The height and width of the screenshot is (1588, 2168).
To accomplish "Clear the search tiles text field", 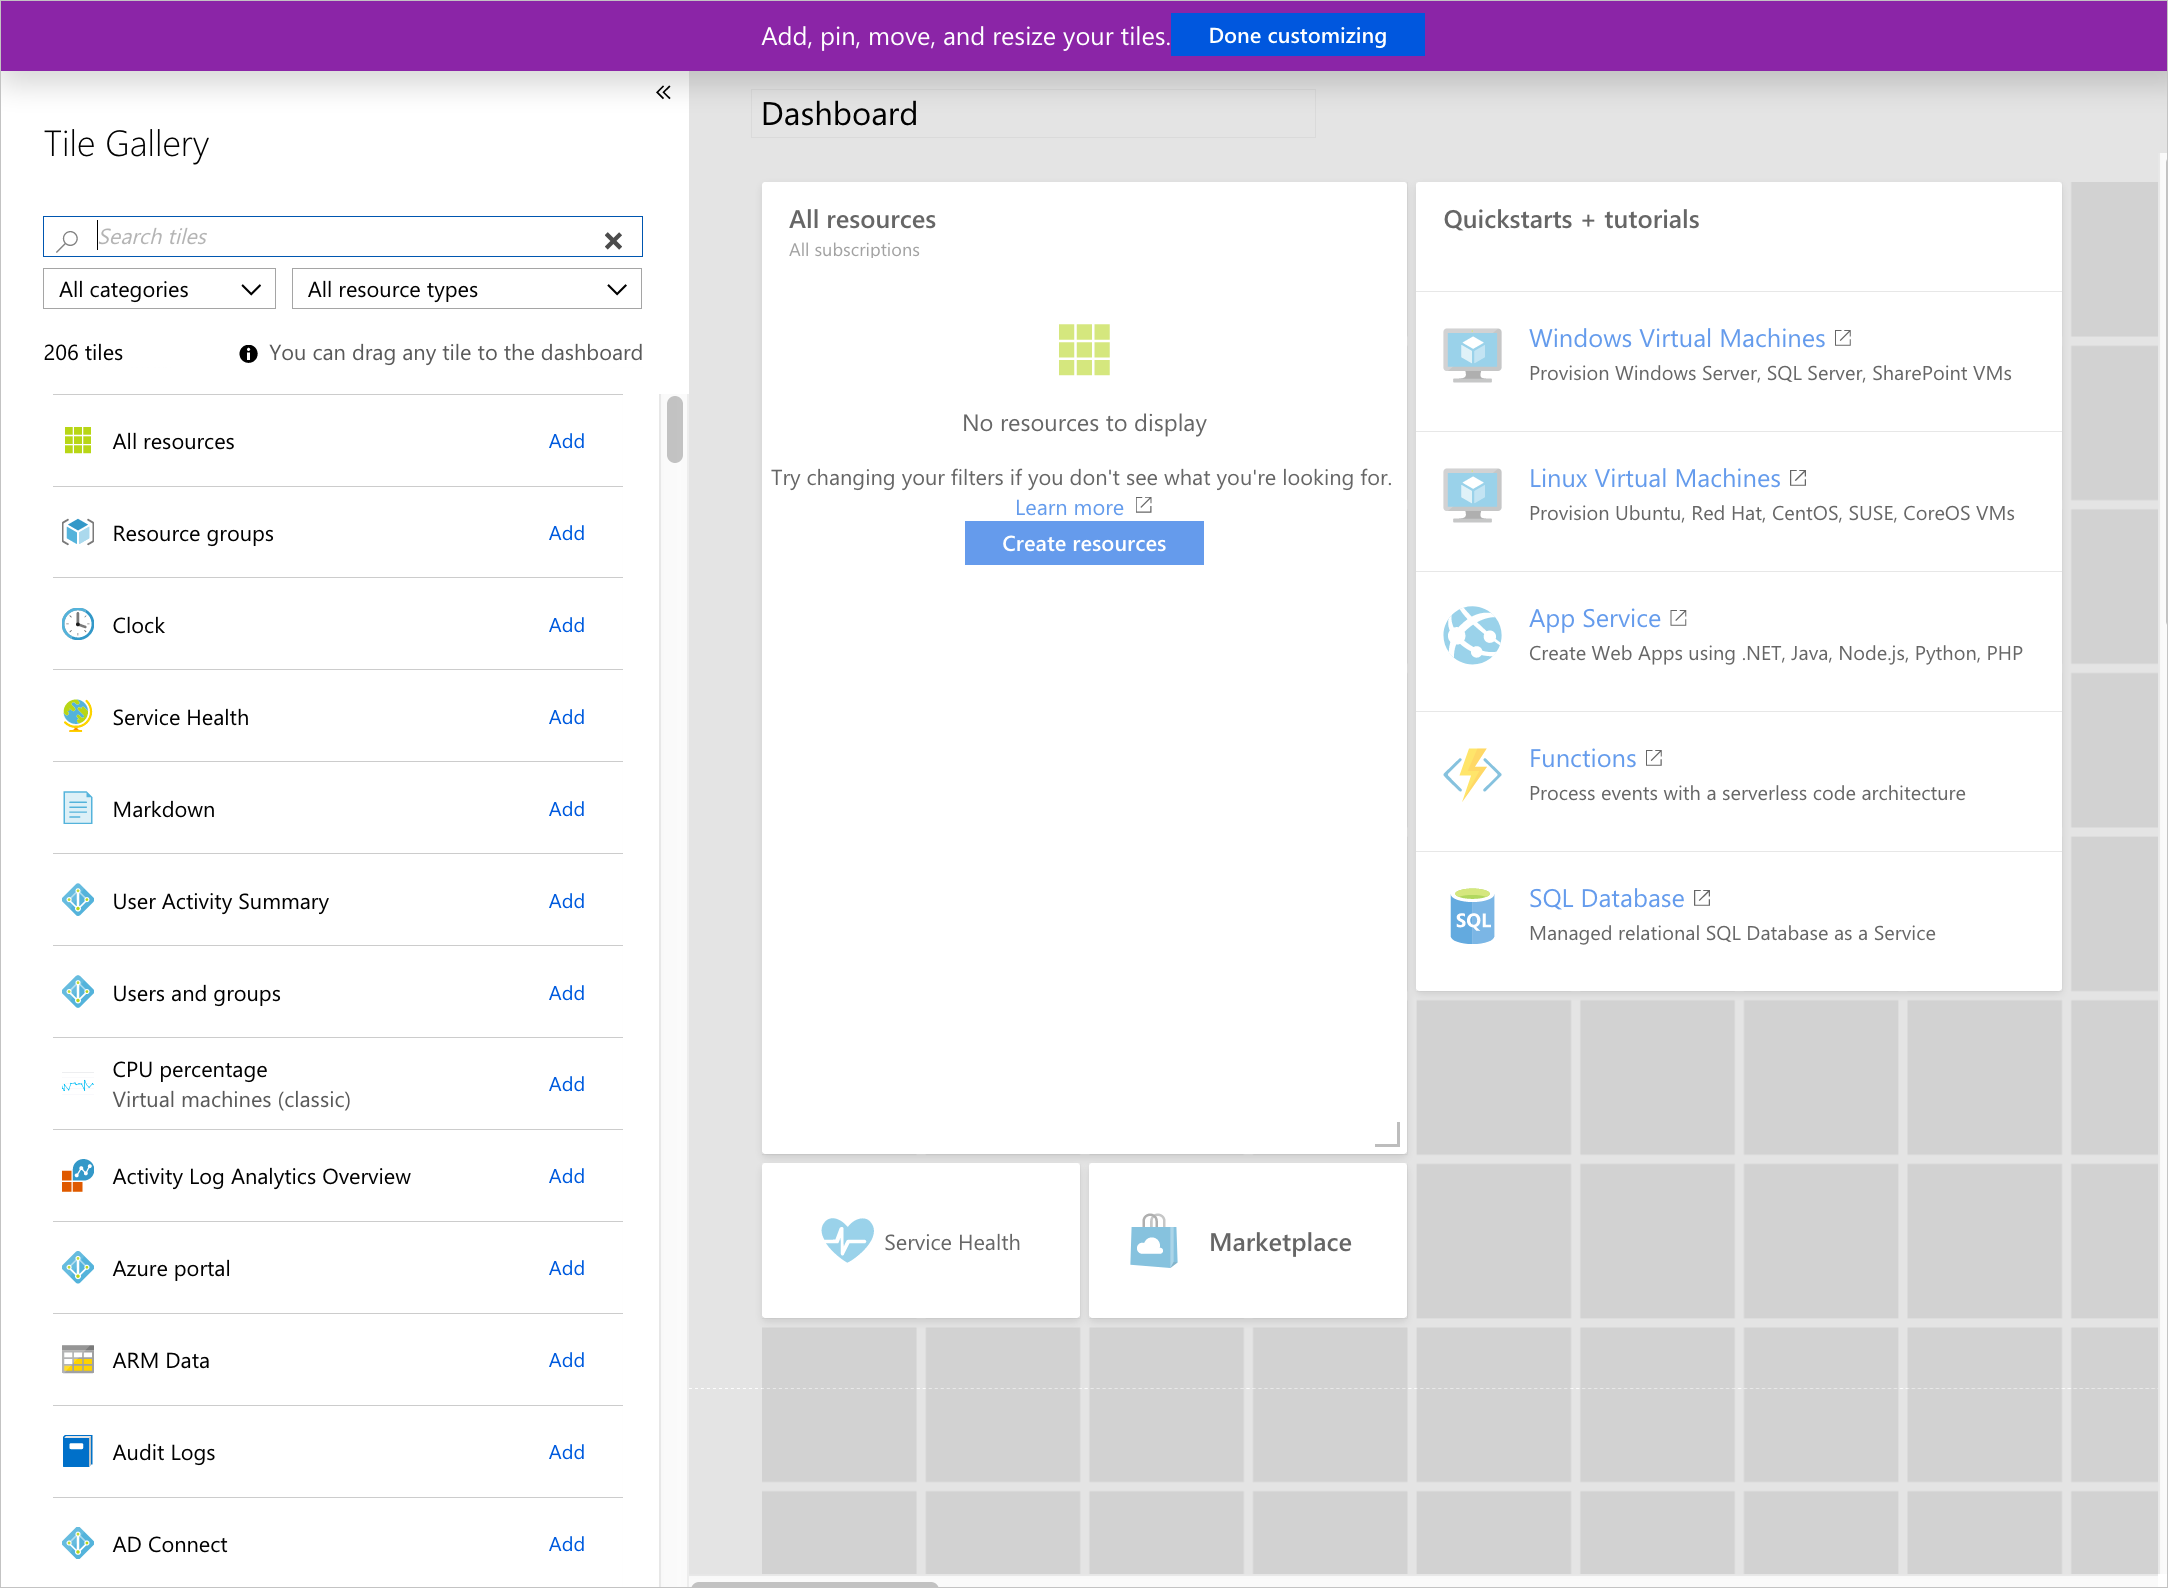I will coord(616,237).
